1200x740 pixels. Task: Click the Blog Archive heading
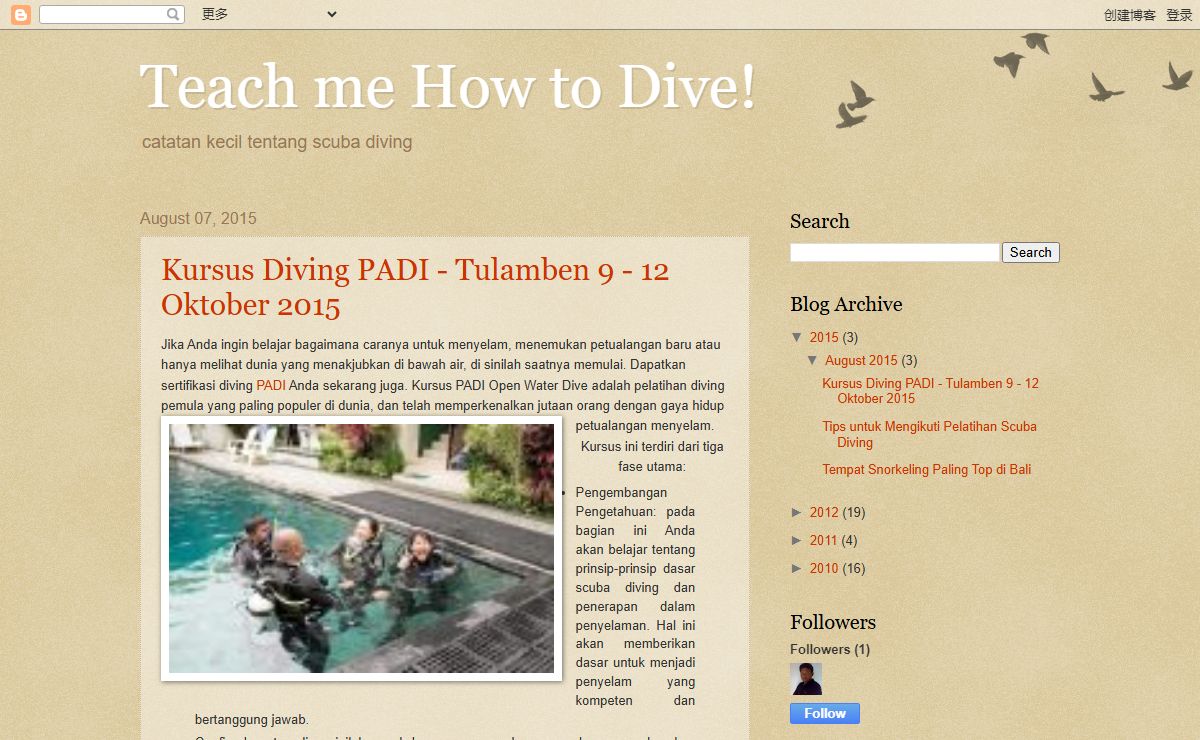click(x=846, y=304)
